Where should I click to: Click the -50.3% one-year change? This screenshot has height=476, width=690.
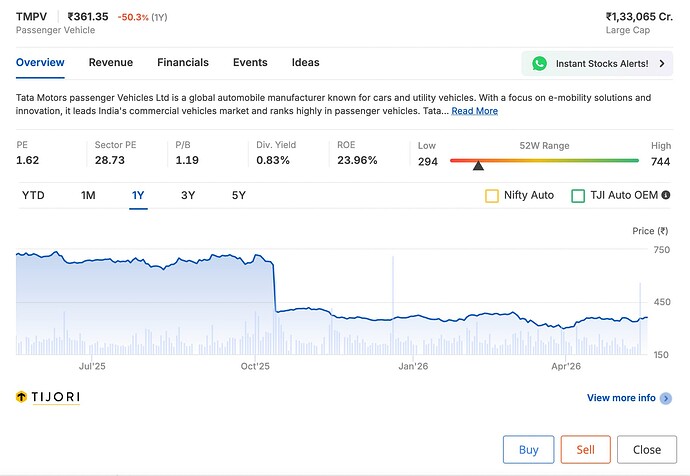click(x=133, y=17)
